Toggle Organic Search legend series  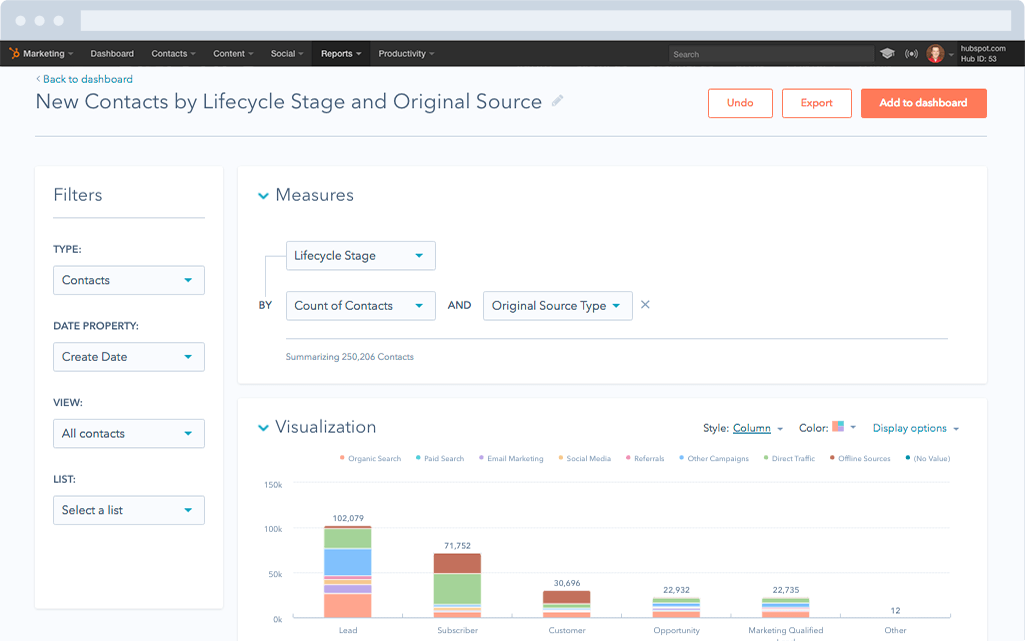[370, 459]
